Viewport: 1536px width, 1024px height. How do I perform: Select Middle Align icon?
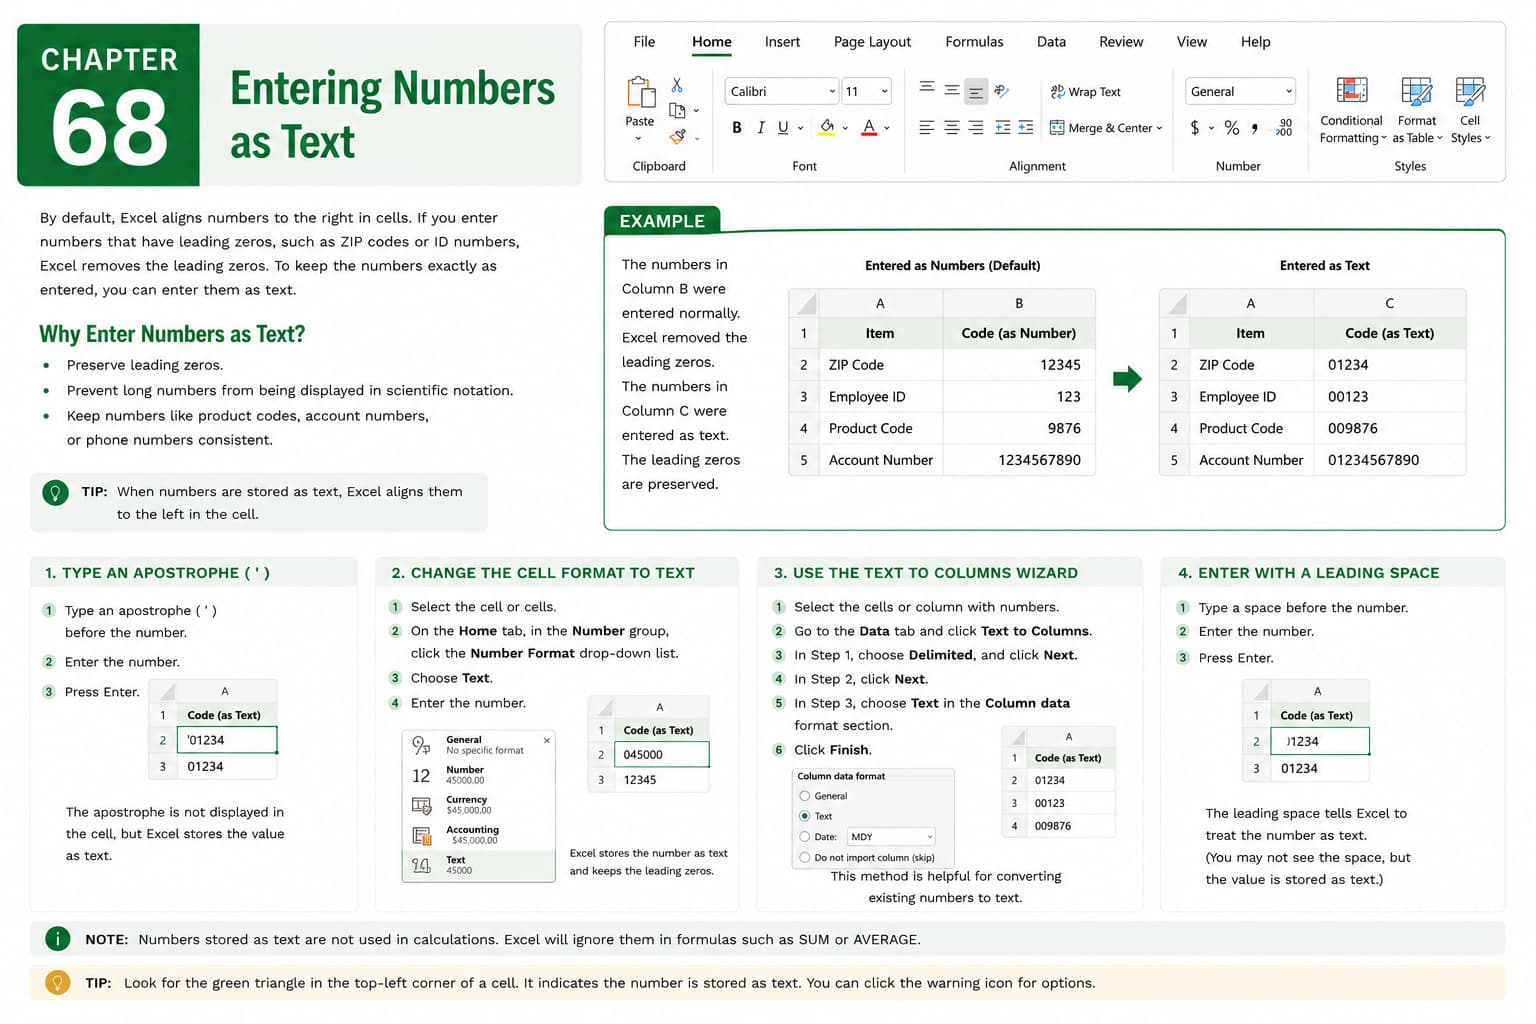952,90
